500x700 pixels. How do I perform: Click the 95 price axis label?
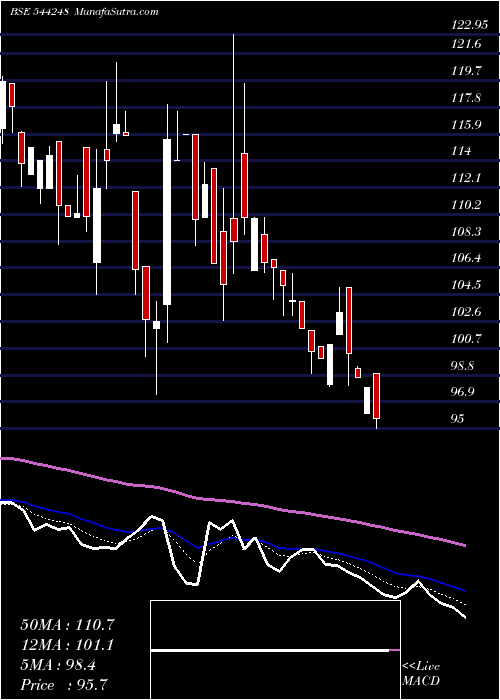pyautogui.click(x=458, y=418)
